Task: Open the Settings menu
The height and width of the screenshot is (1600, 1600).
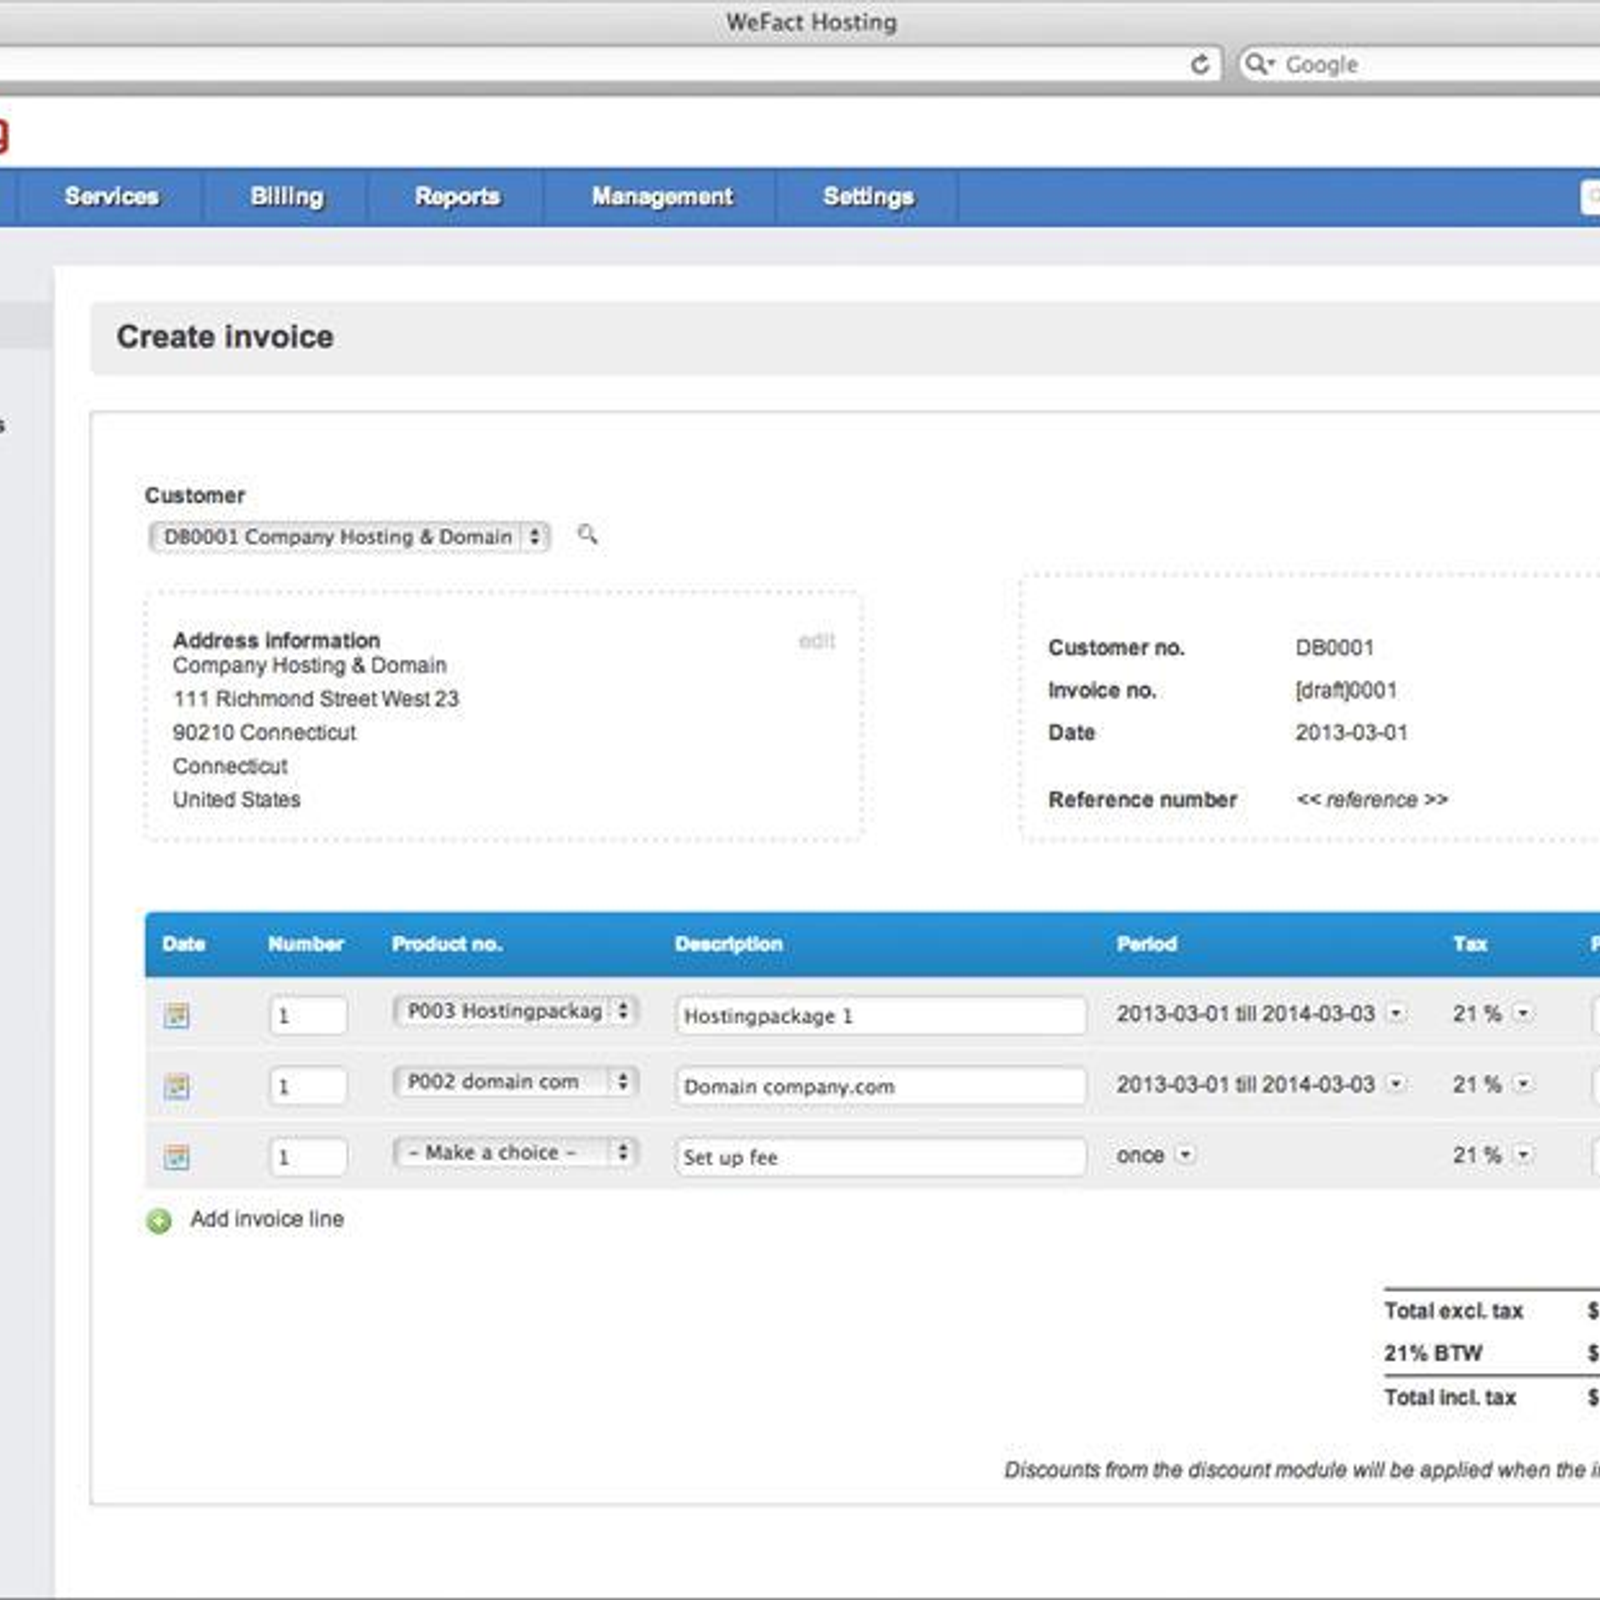Action: click(868, 197)
